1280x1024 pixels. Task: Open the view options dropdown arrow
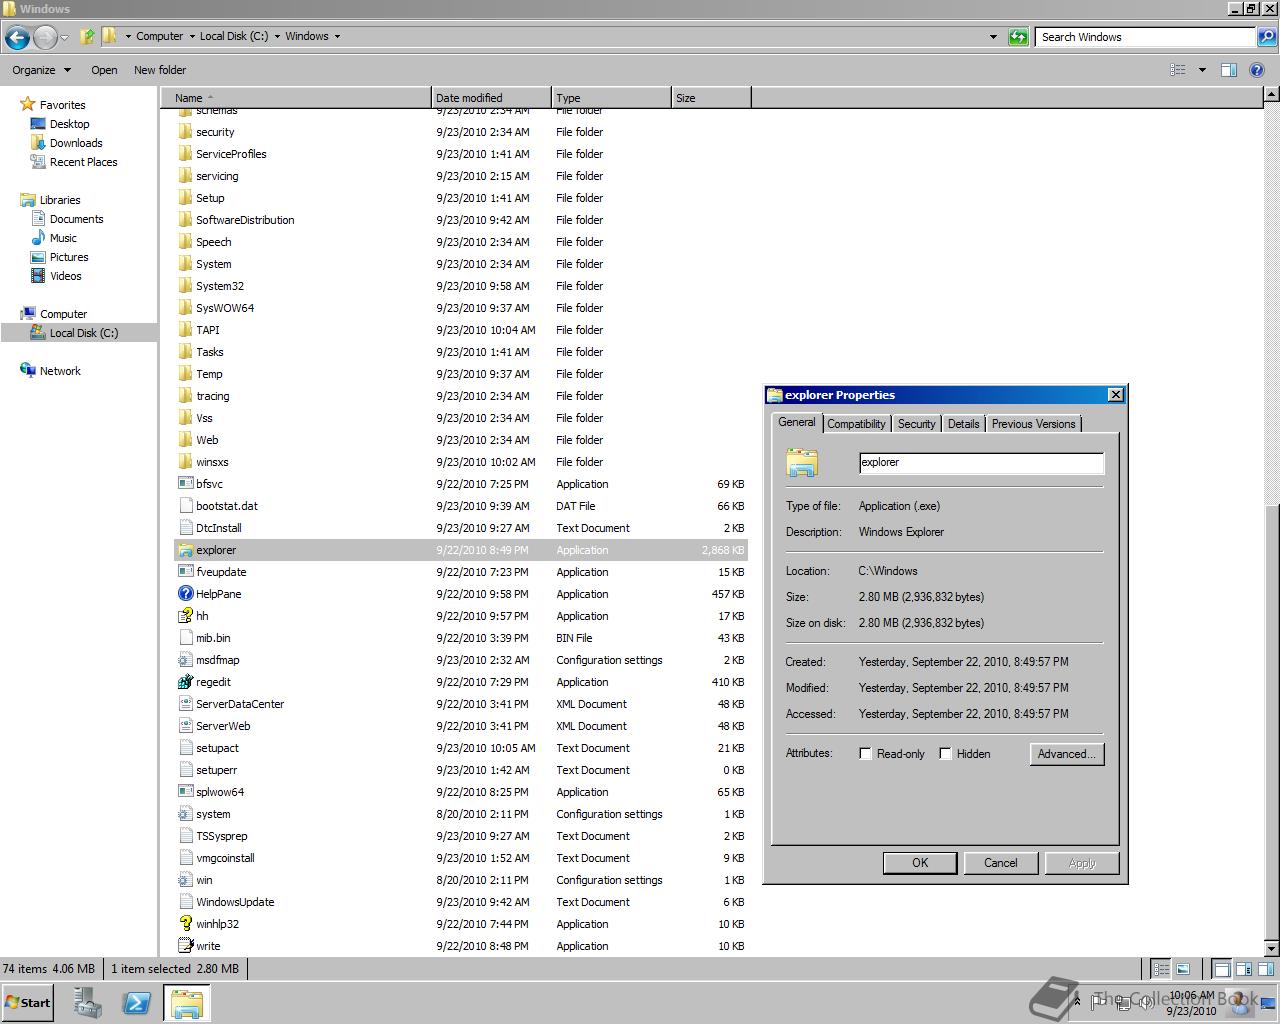click(x=1202, y=70)
